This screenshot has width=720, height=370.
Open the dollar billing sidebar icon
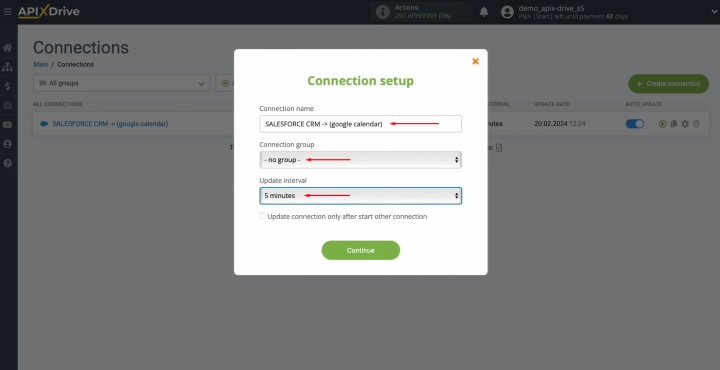coord(7,86)
